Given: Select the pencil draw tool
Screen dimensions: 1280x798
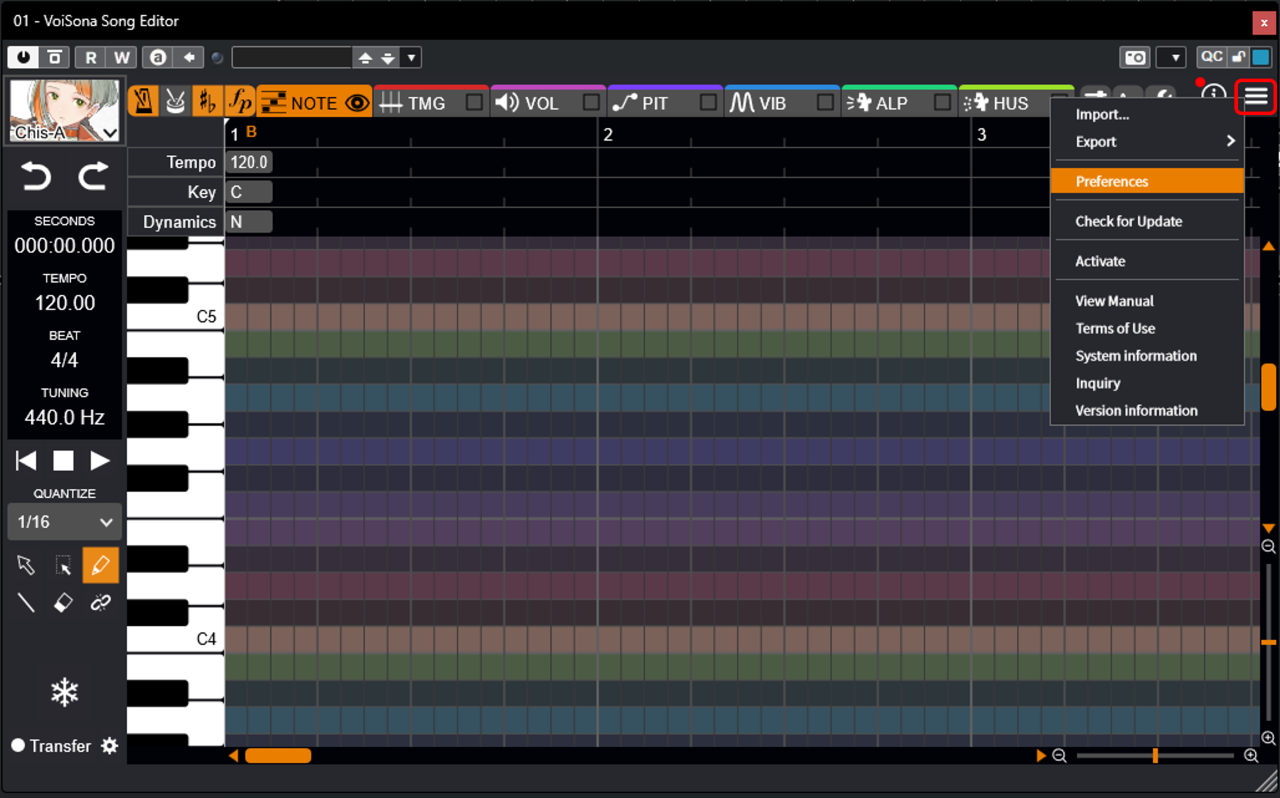Looking at the screenshot, I should point(100,565).
